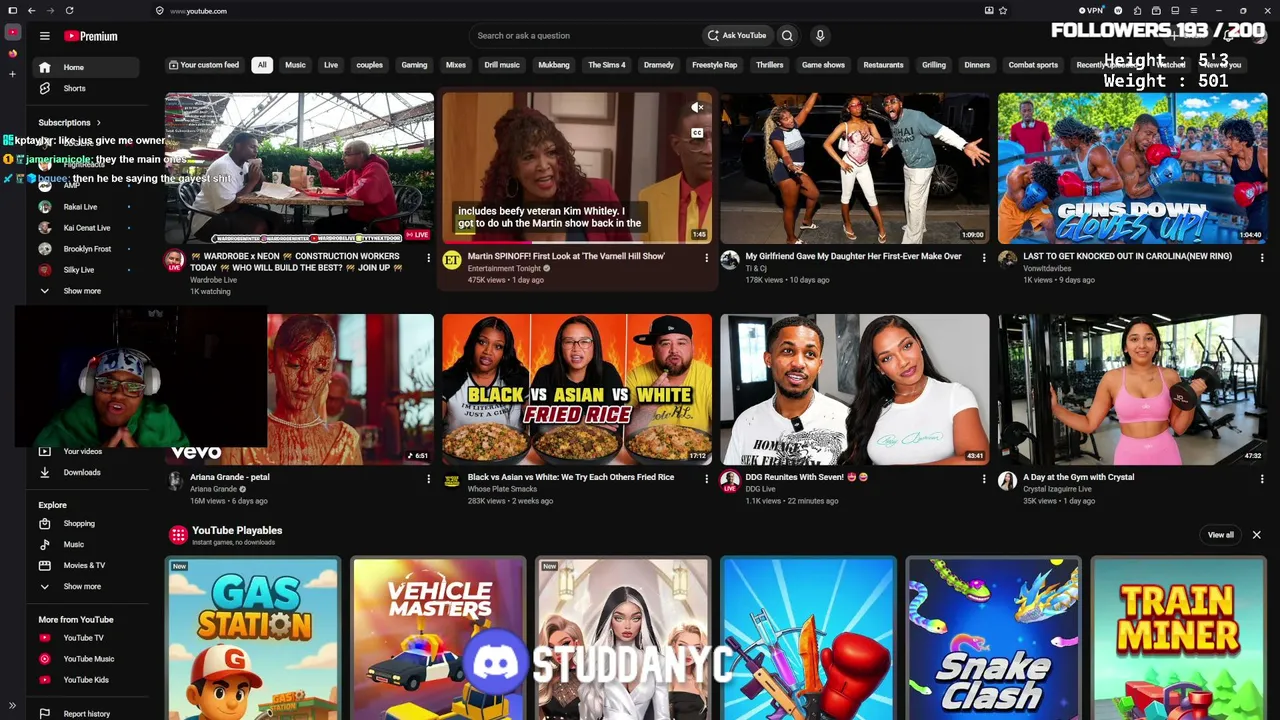Viewport: 1280px width, 720px height.
Task: Open the Kai Cenat Live subscription
Action: click(86, 228)
